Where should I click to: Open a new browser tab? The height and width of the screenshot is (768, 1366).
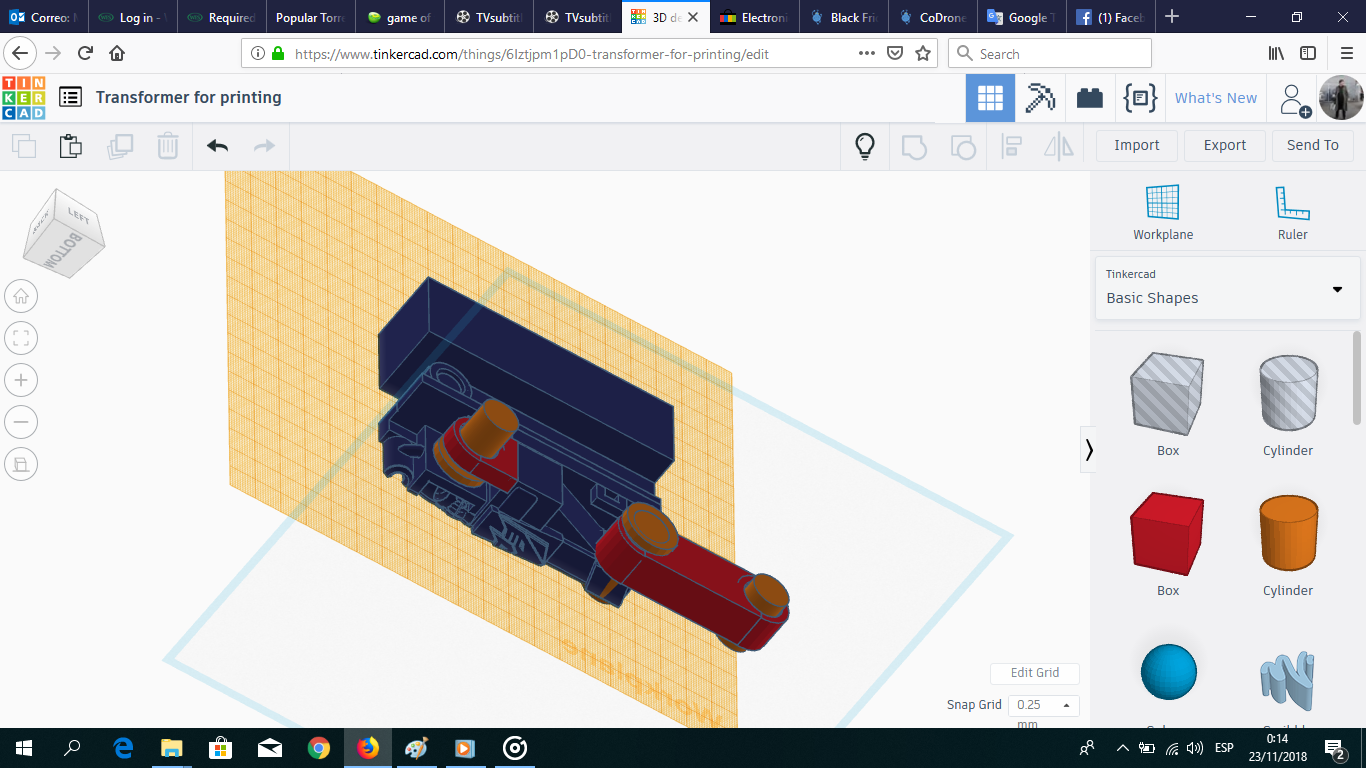click(1172, 17)
